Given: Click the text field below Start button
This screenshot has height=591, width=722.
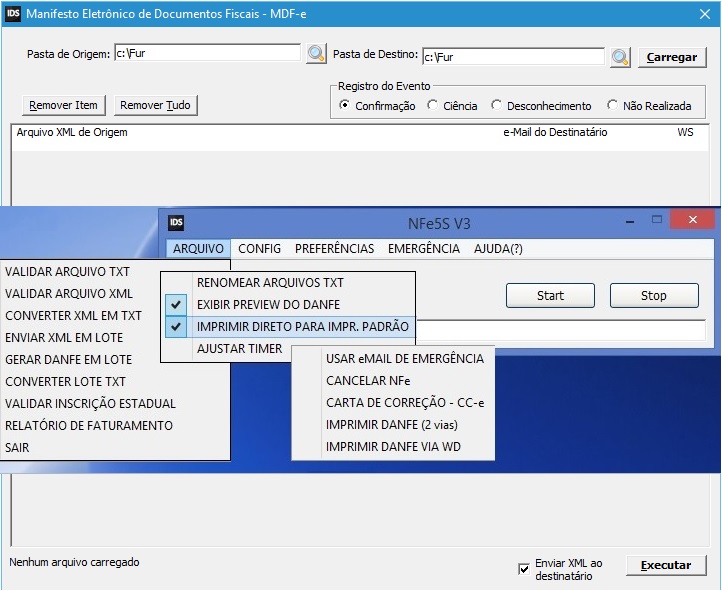Looking at the screenshot, I should click(x=560, y=330).
